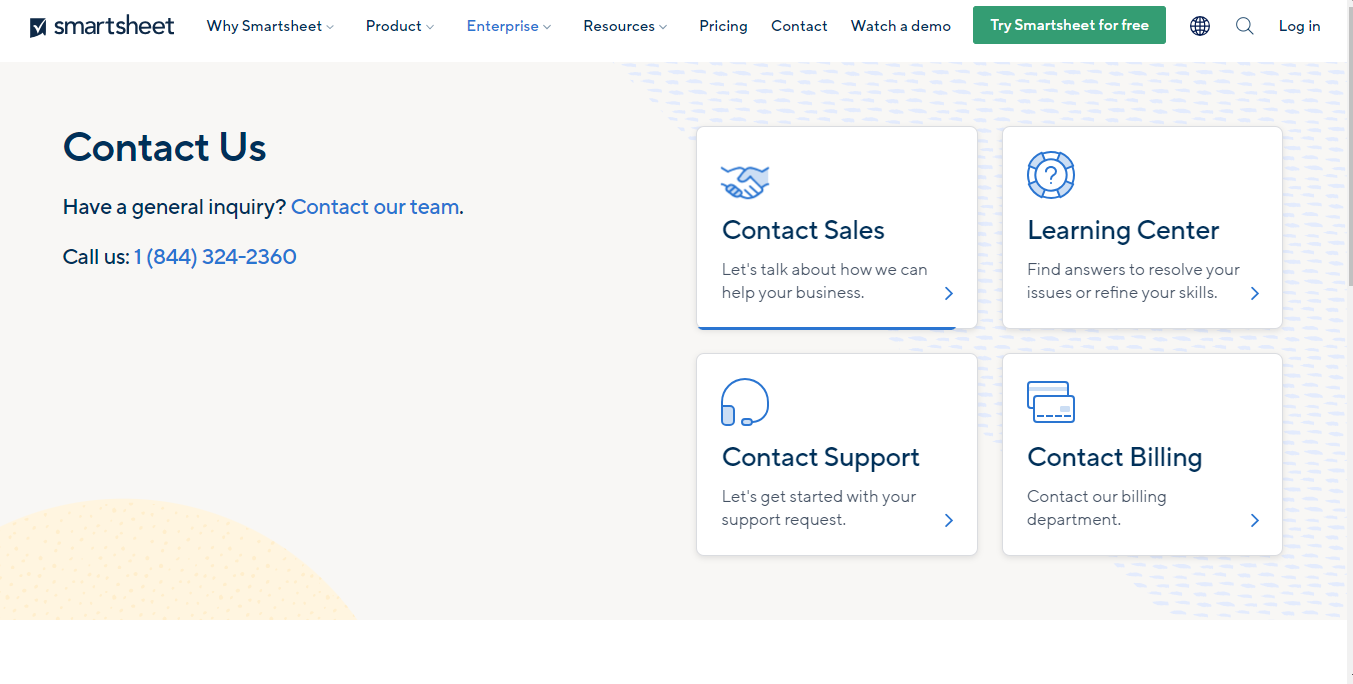1353x684 pixels.
Task: Open the language globe selector
Action: tap(1200, 26)
